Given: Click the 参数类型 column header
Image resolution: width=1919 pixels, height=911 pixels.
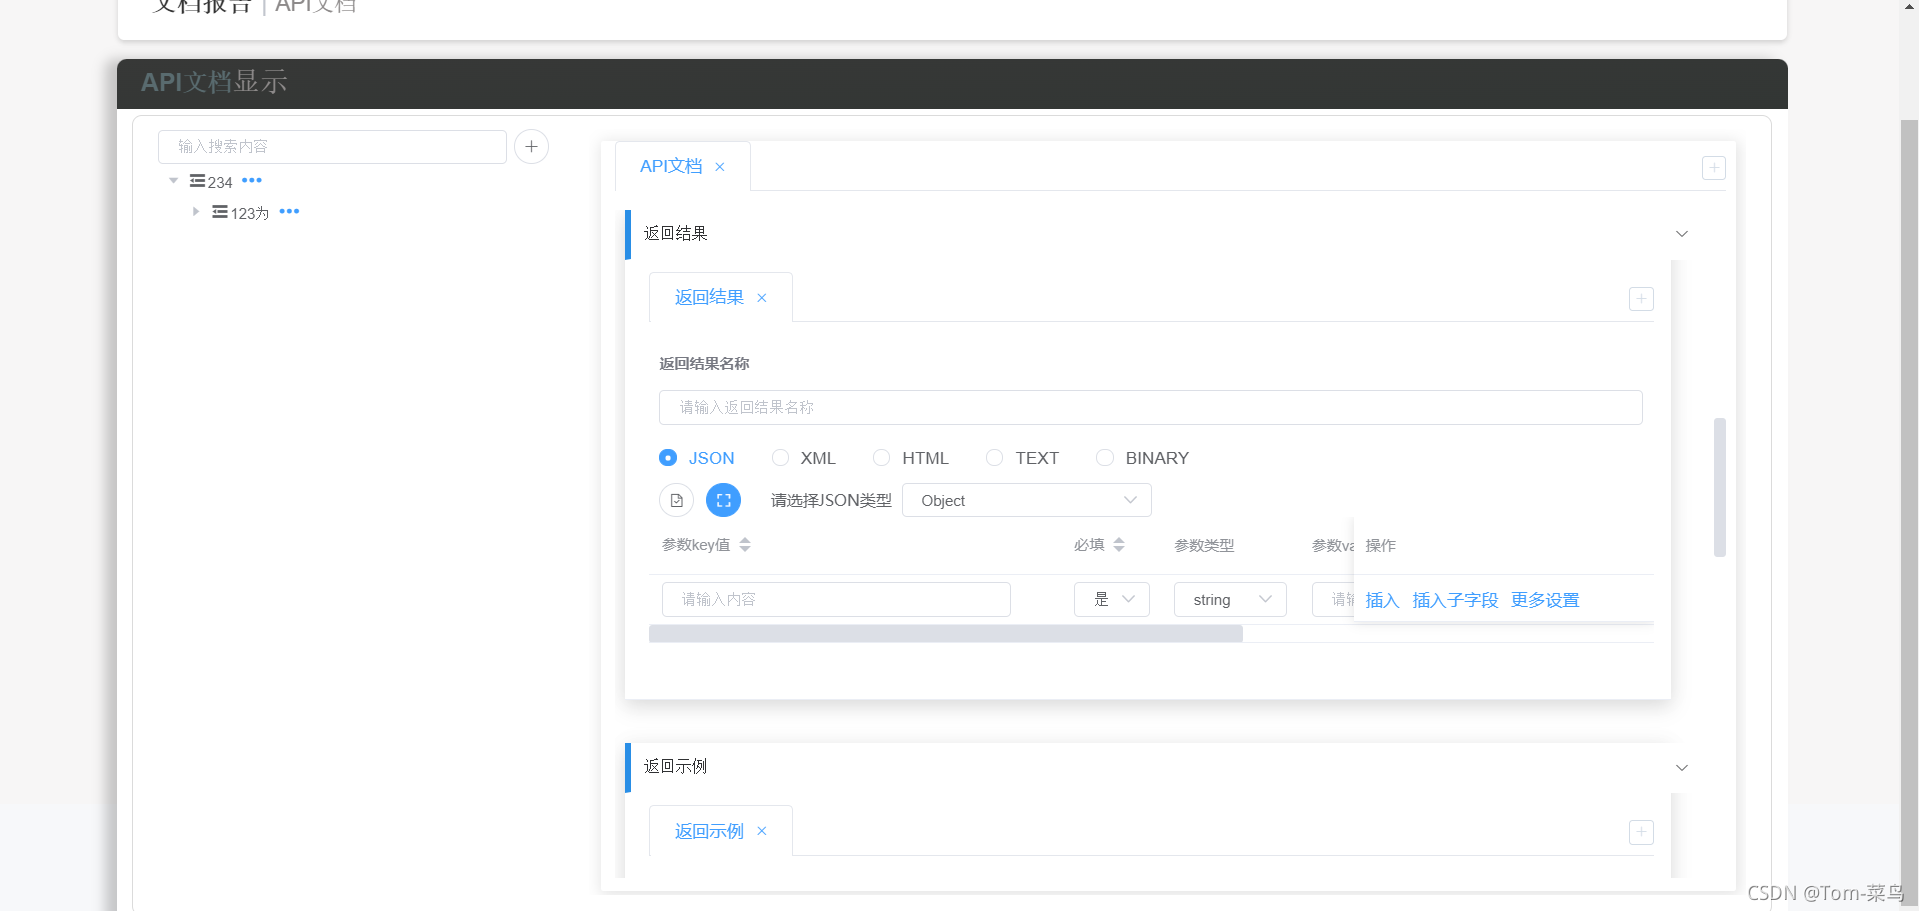Looking at the screenshot, I should pyautogui.click(x=1204, y=545).
